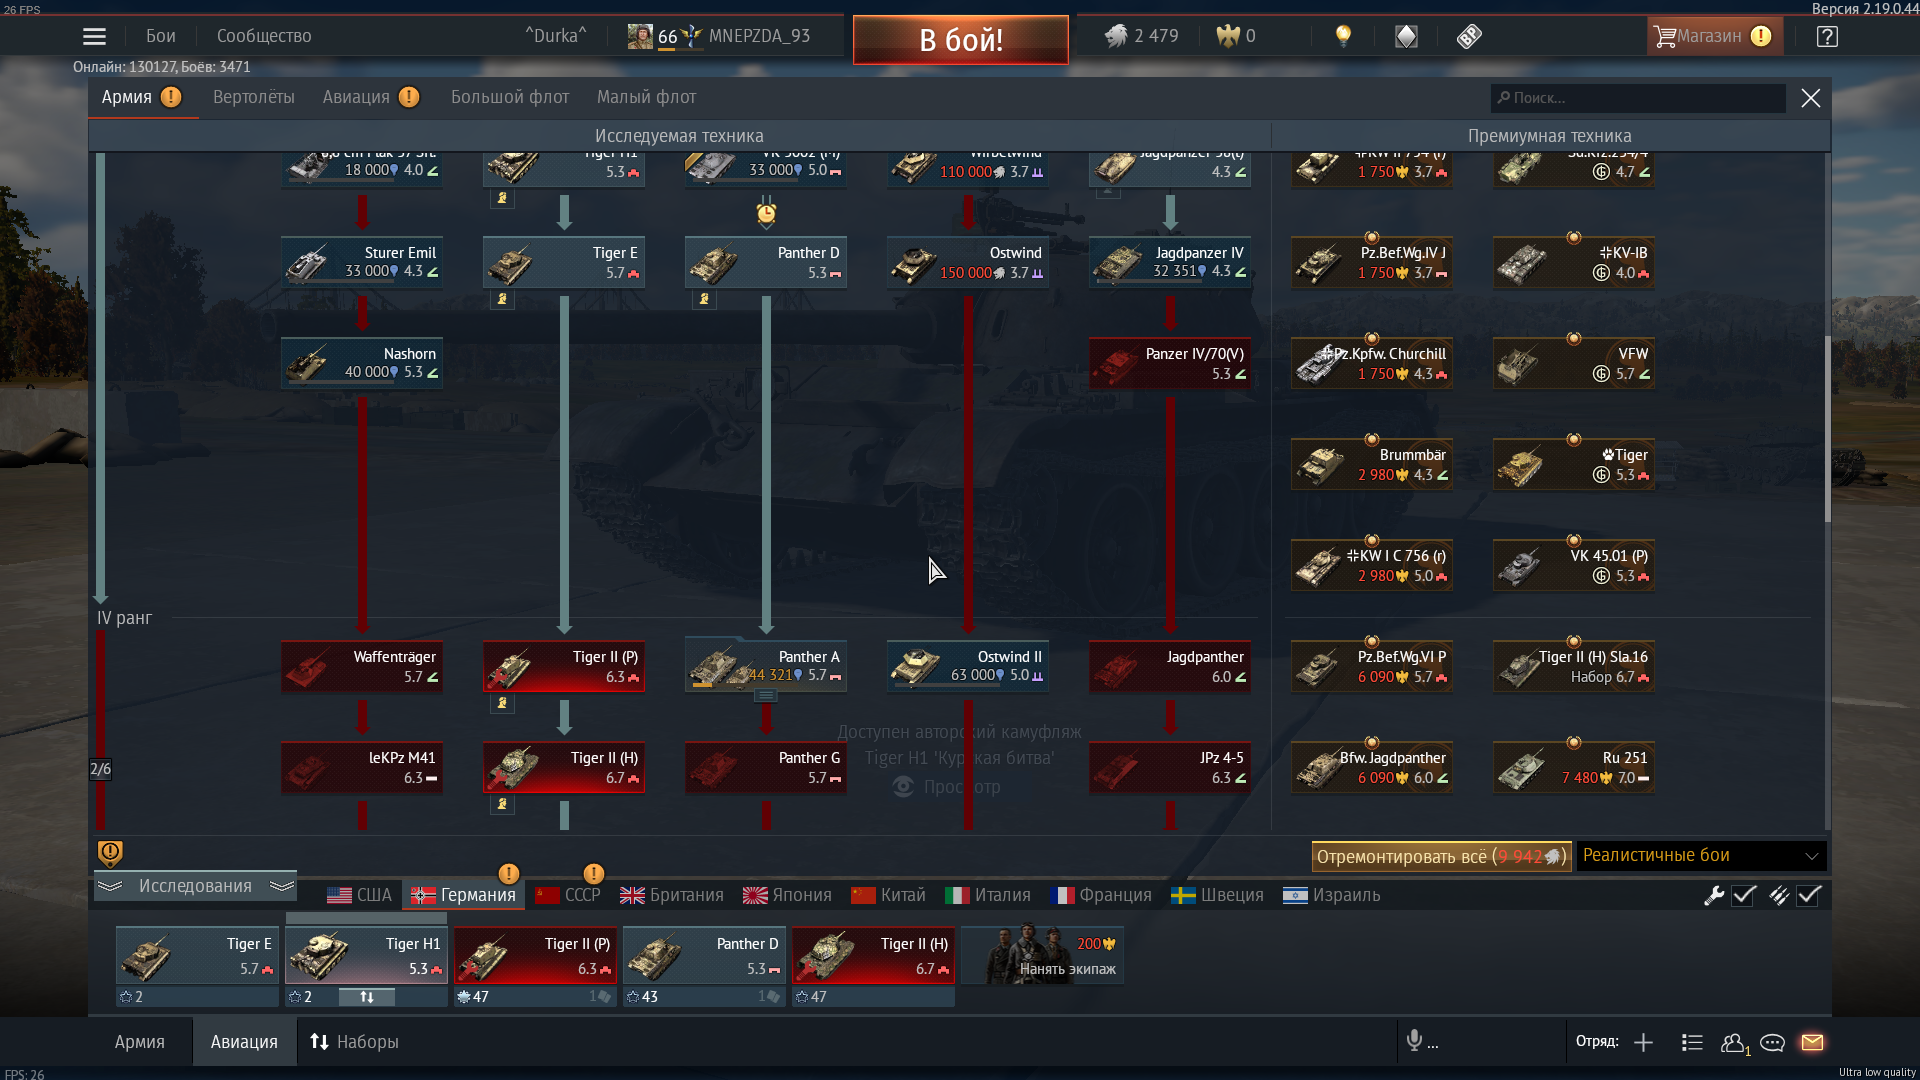Select the Panther A research node
This screenshot has width=1920, height=1080.
[x=766, y=666]
